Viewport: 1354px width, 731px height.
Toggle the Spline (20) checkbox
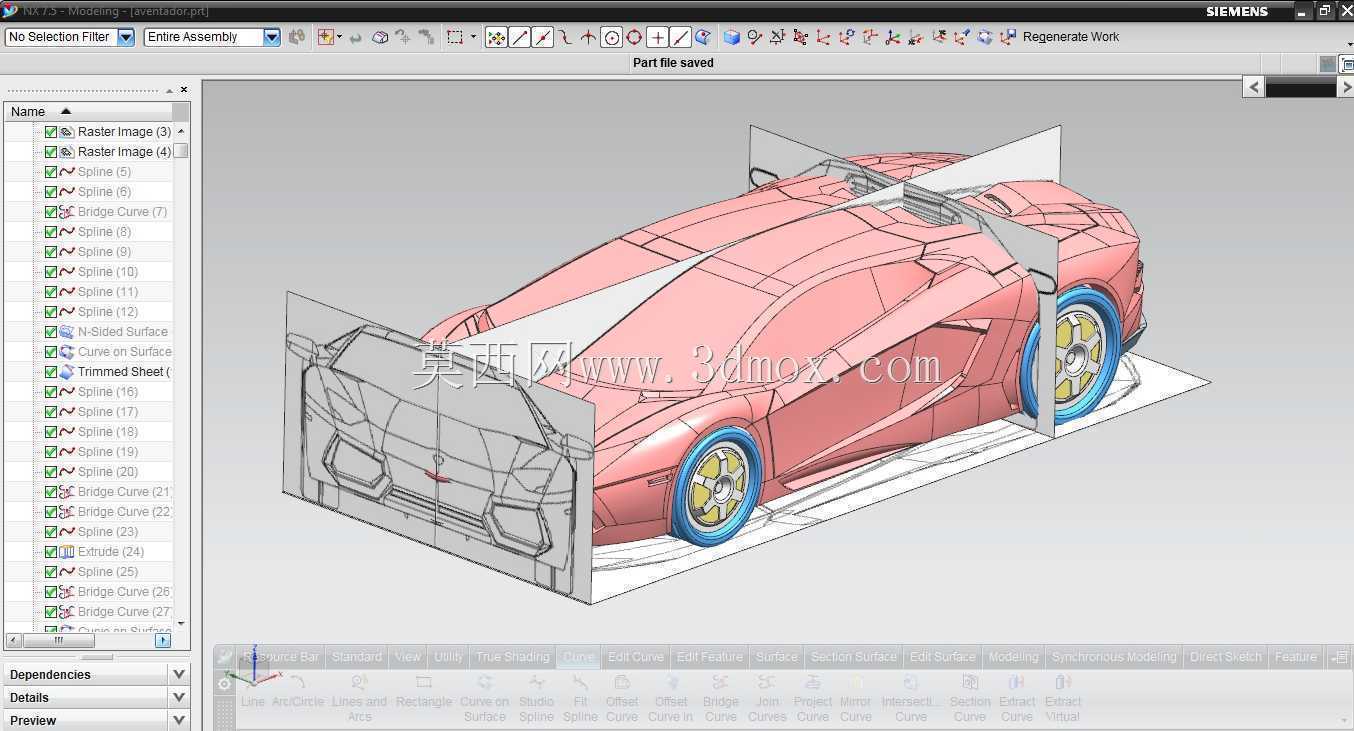tap(51, 472)
